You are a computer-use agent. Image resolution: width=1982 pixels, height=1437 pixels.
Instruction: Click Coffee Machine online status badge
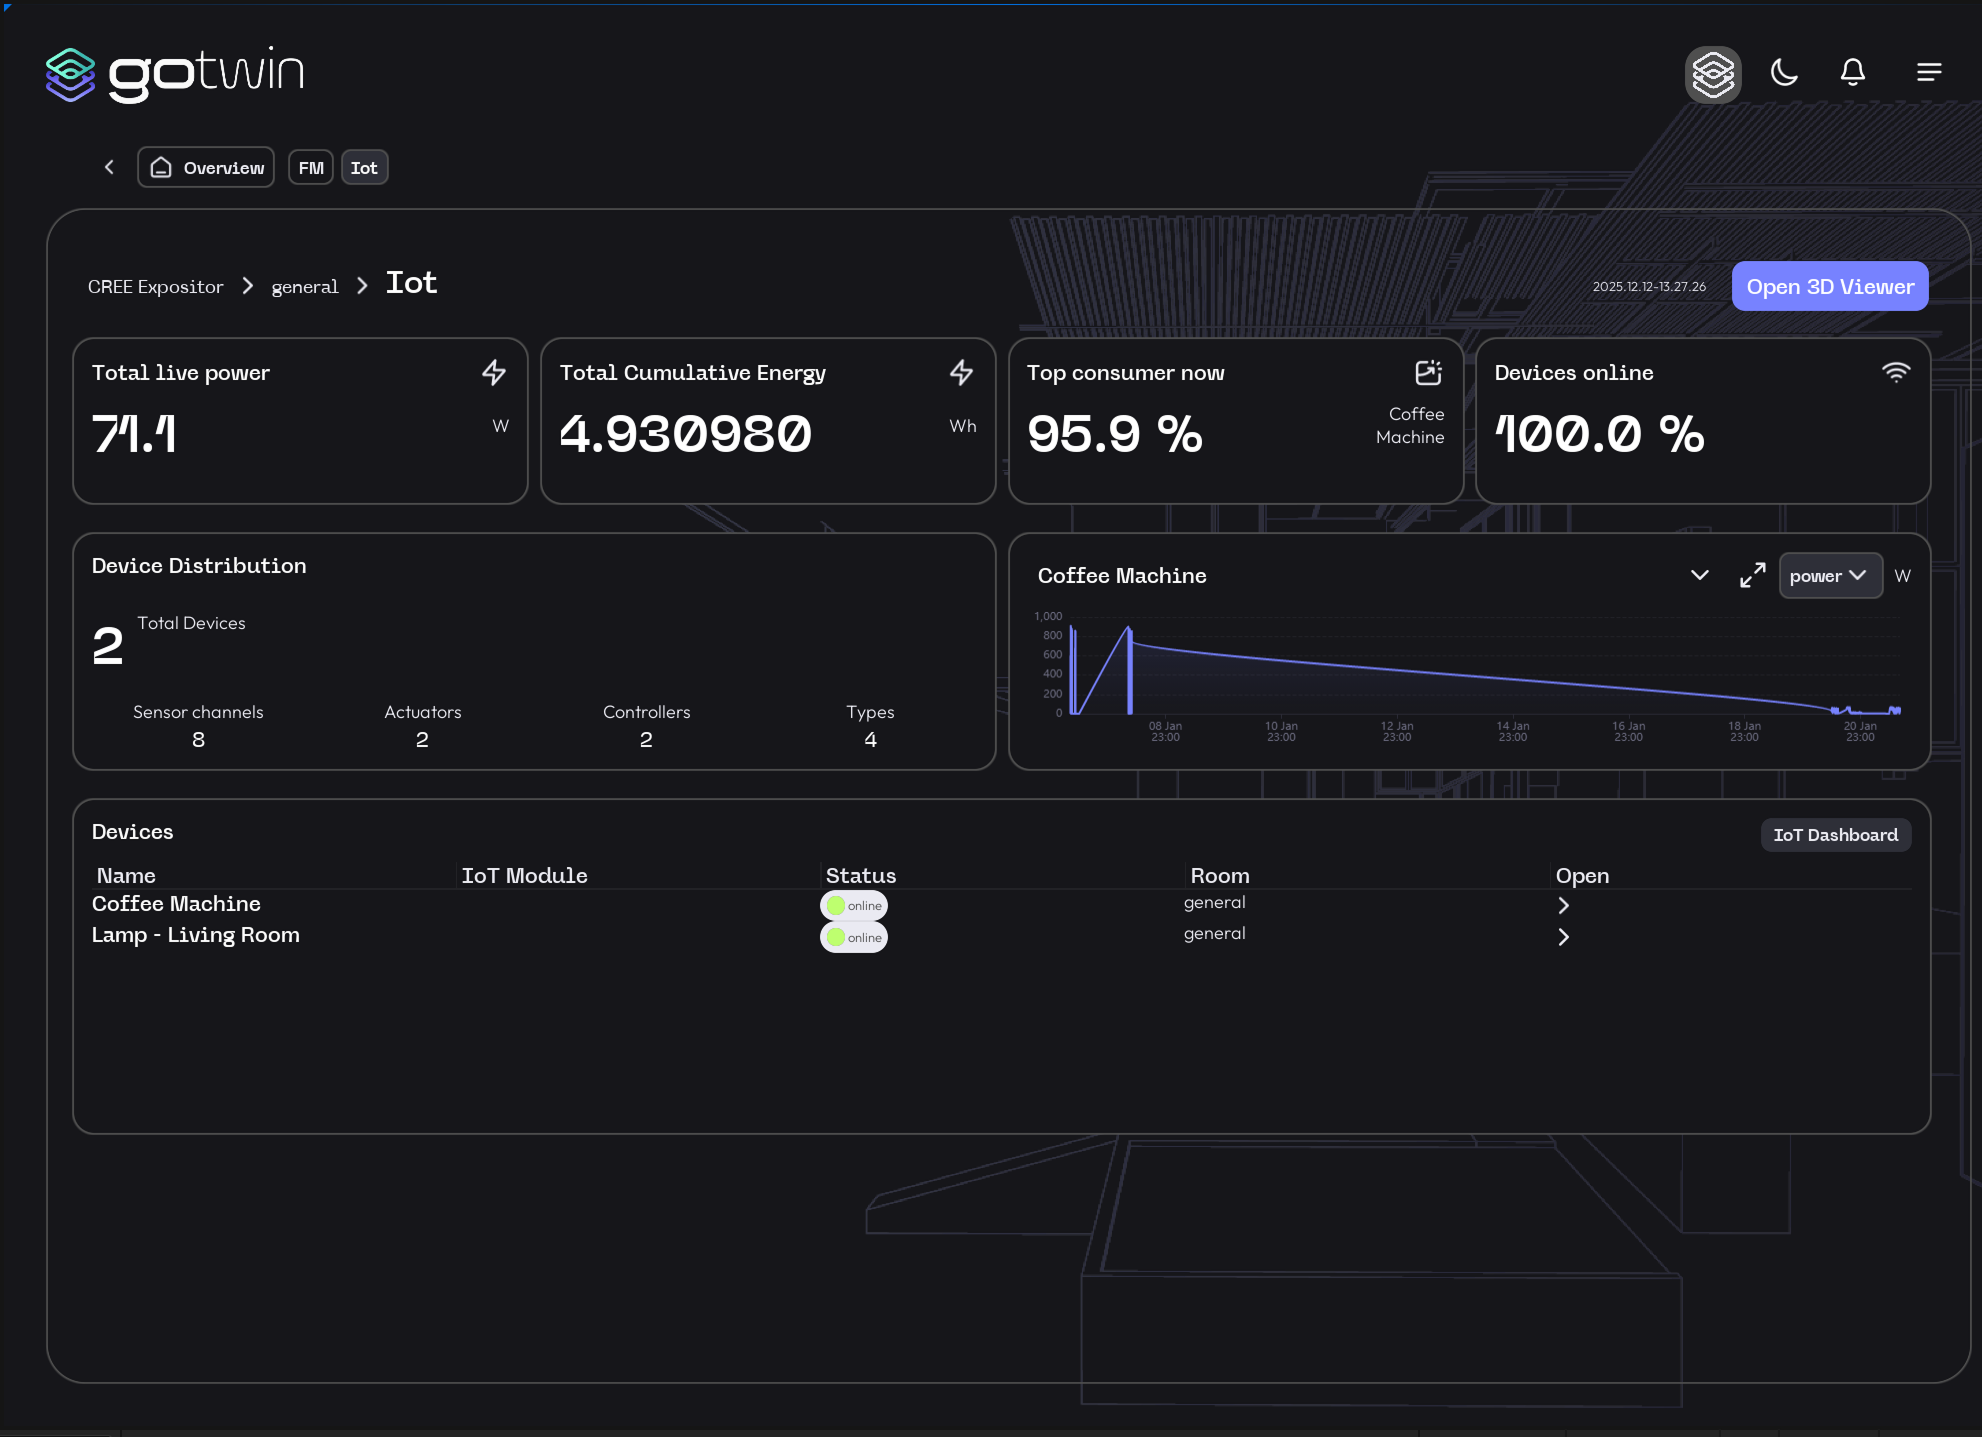click(x=854, y=906)
